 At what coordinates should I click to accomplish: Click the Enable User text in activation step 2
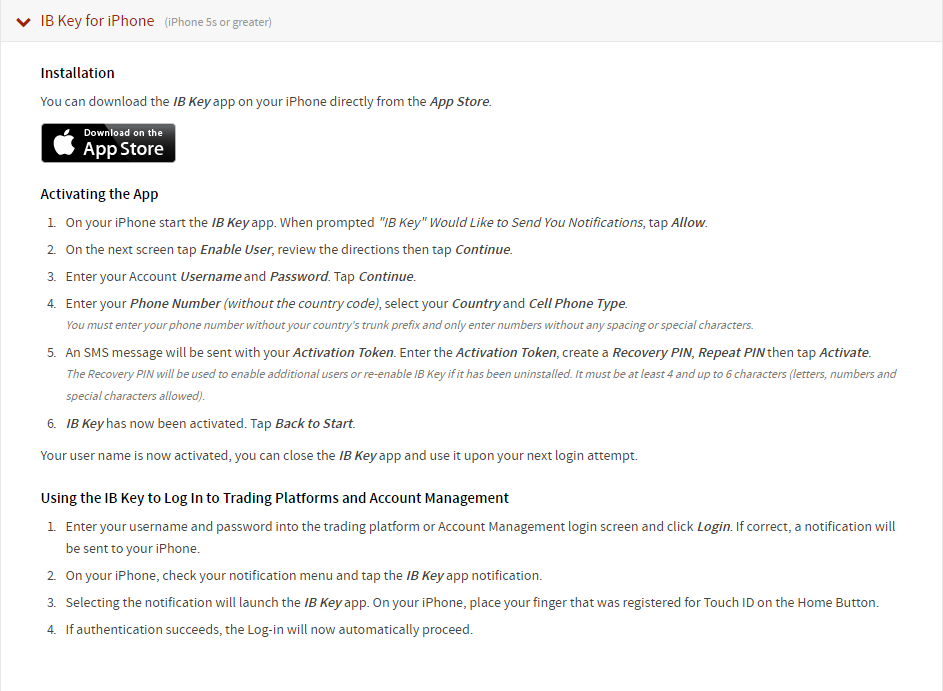click(236, 250)
